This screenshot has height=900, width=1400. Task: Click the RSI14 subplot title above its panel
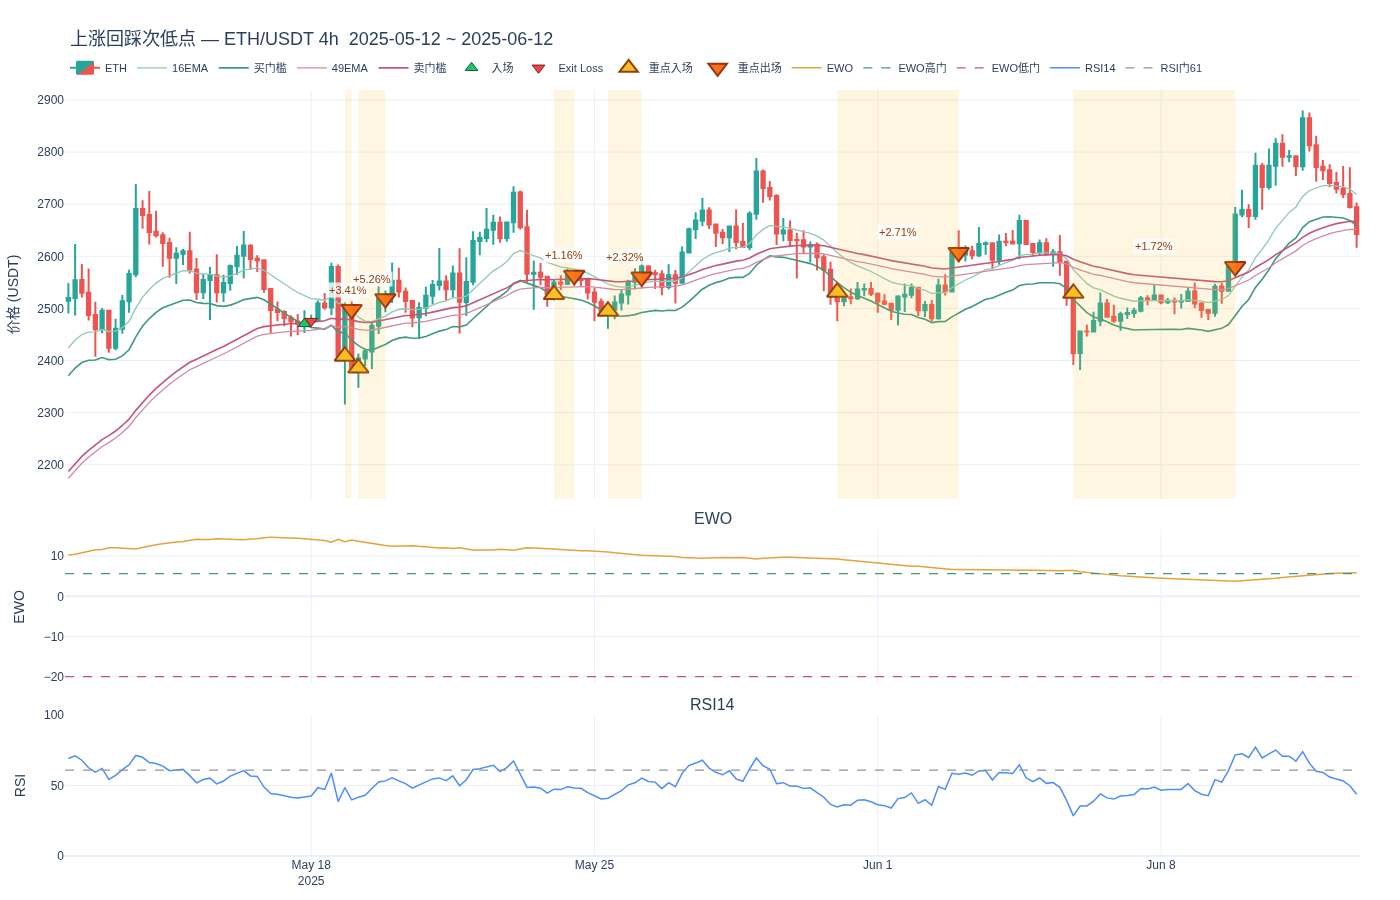coord(712,704)
